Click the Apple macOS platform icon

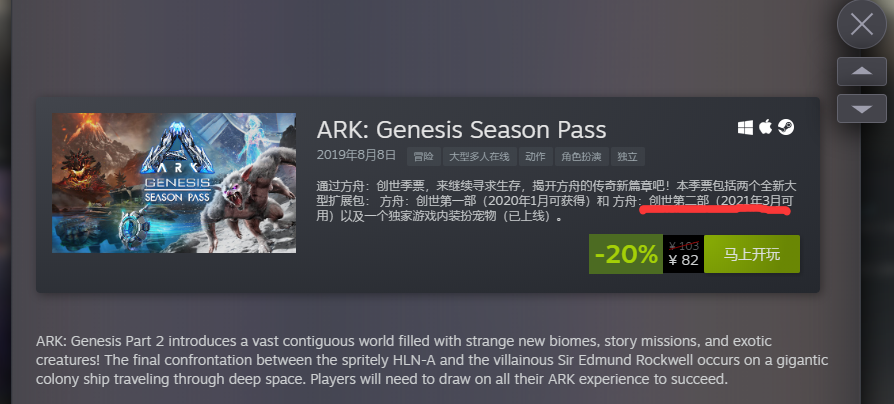tap(765, 127)
